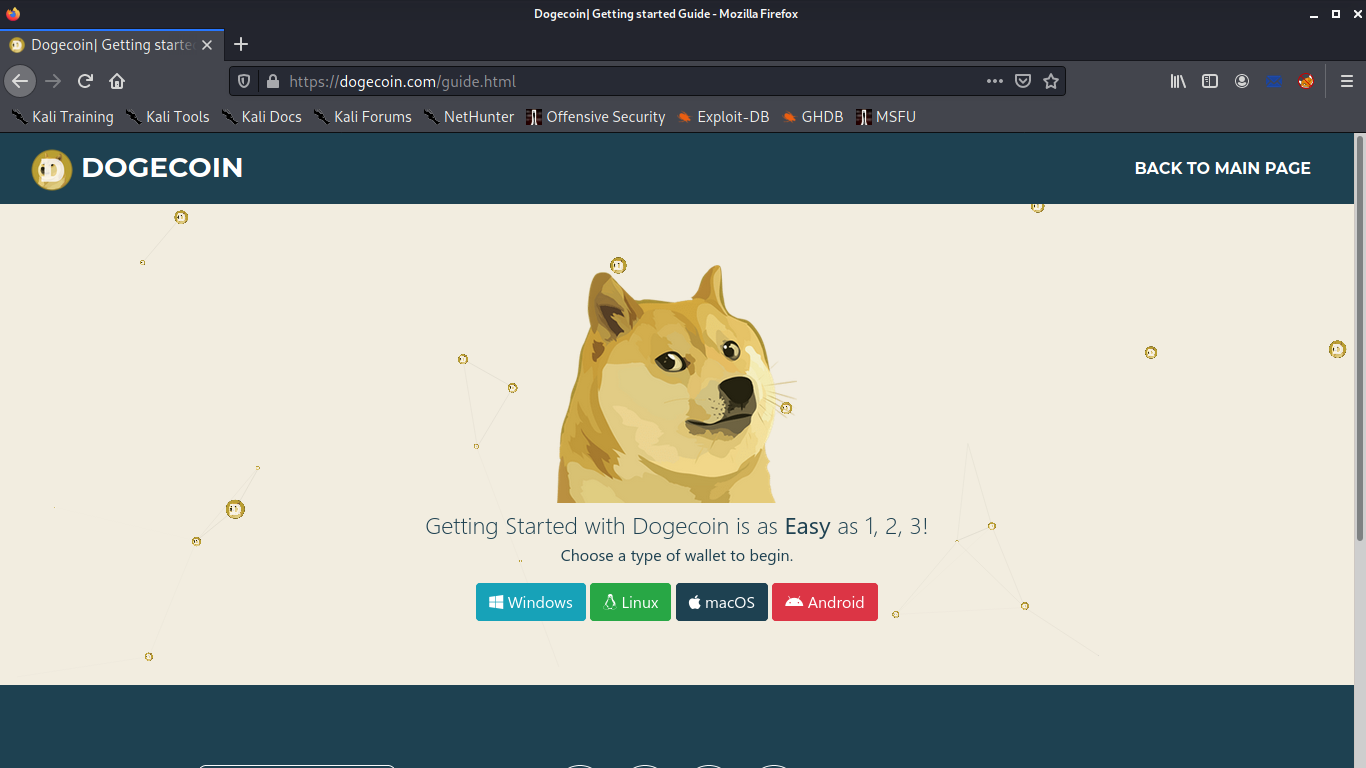Show site security padlock info

272,81
